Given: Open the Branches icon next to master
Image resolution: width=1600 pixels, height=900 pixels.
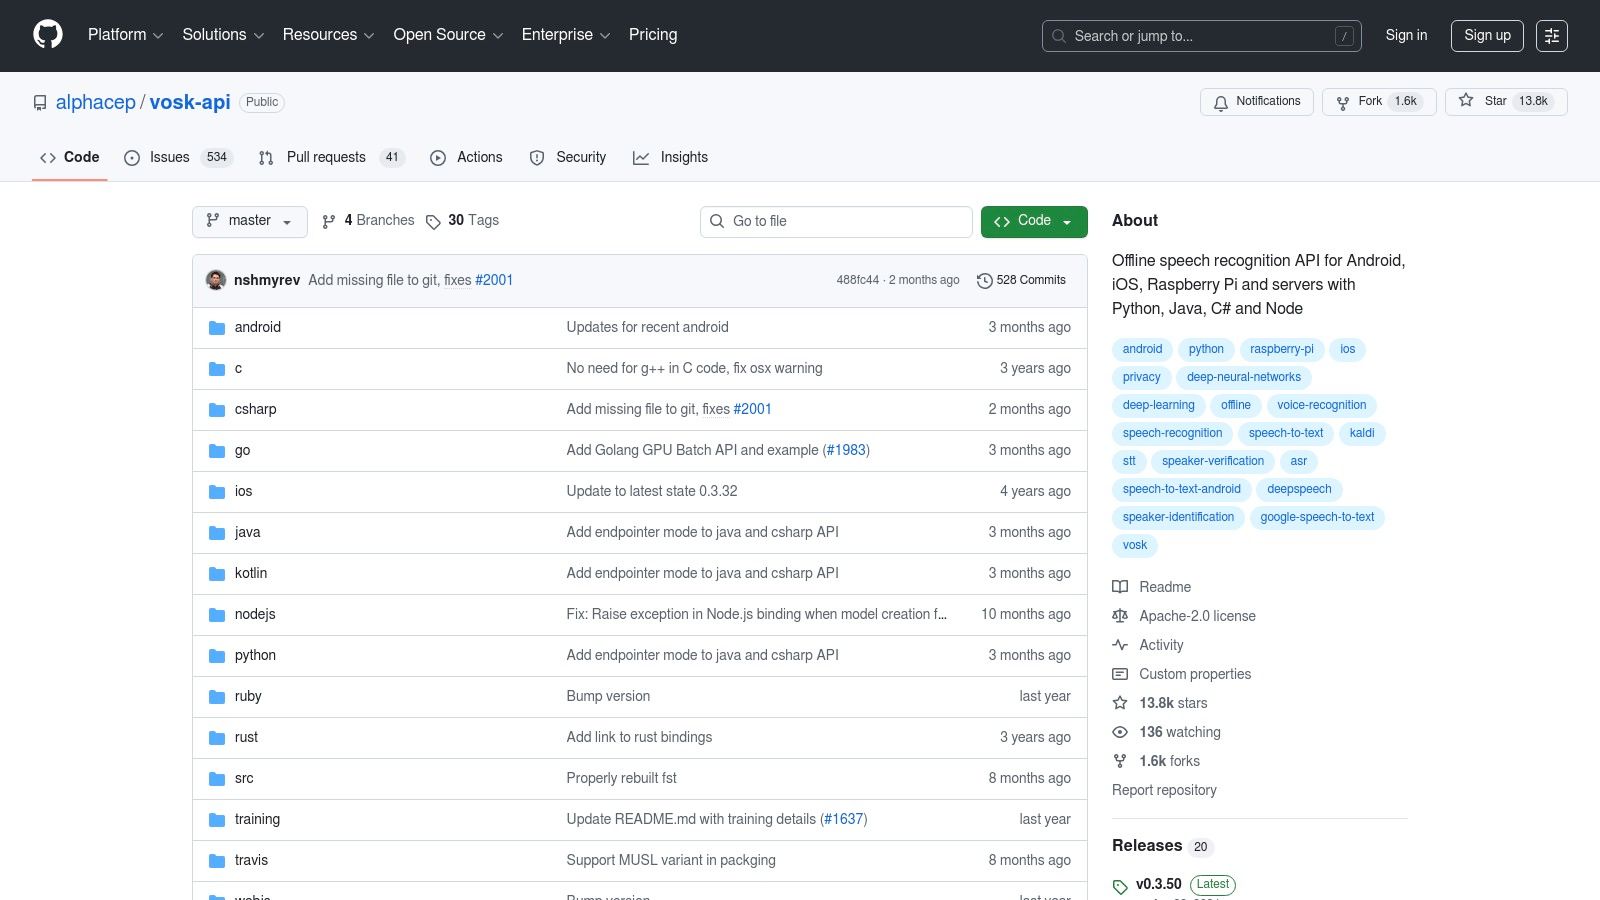Looking at the screenshot, I should (x=329, y=220).
